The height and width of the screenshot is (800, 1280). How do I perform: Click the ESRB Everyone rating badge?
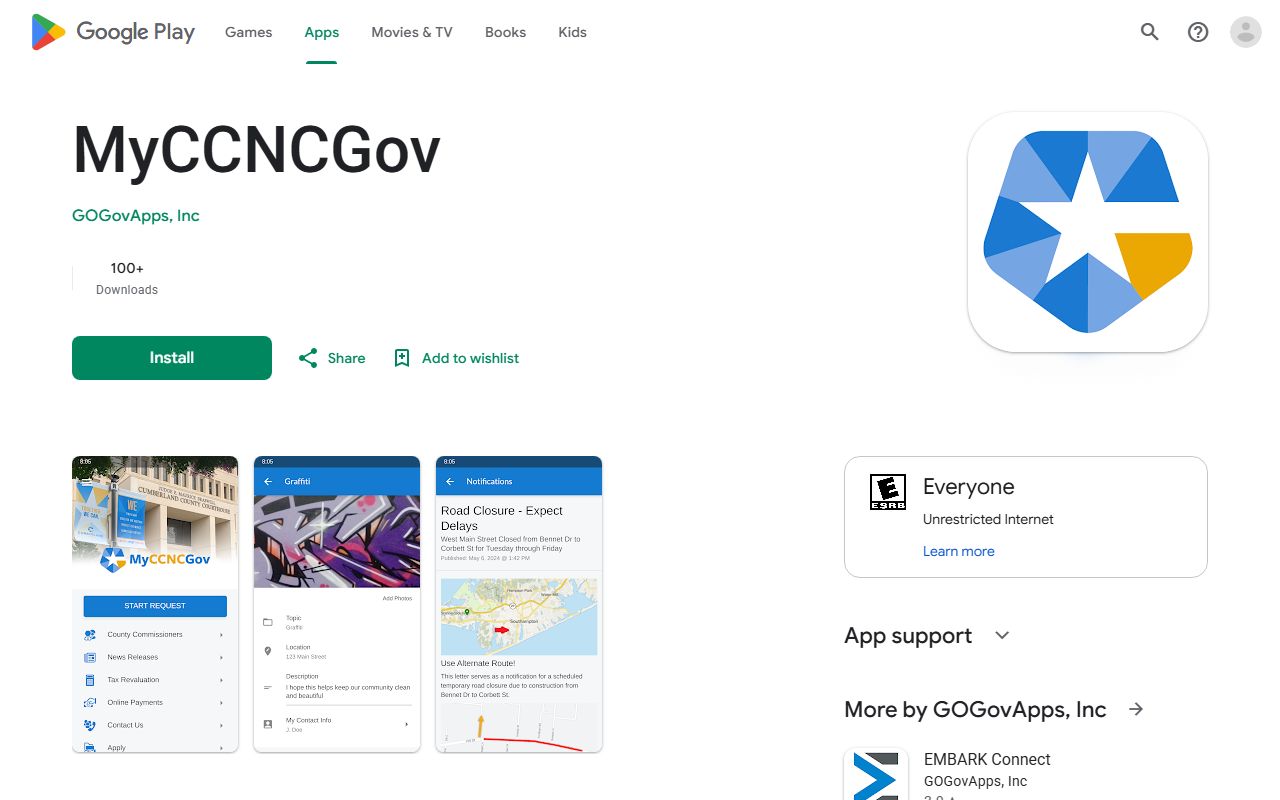click(x=888, y=492)
